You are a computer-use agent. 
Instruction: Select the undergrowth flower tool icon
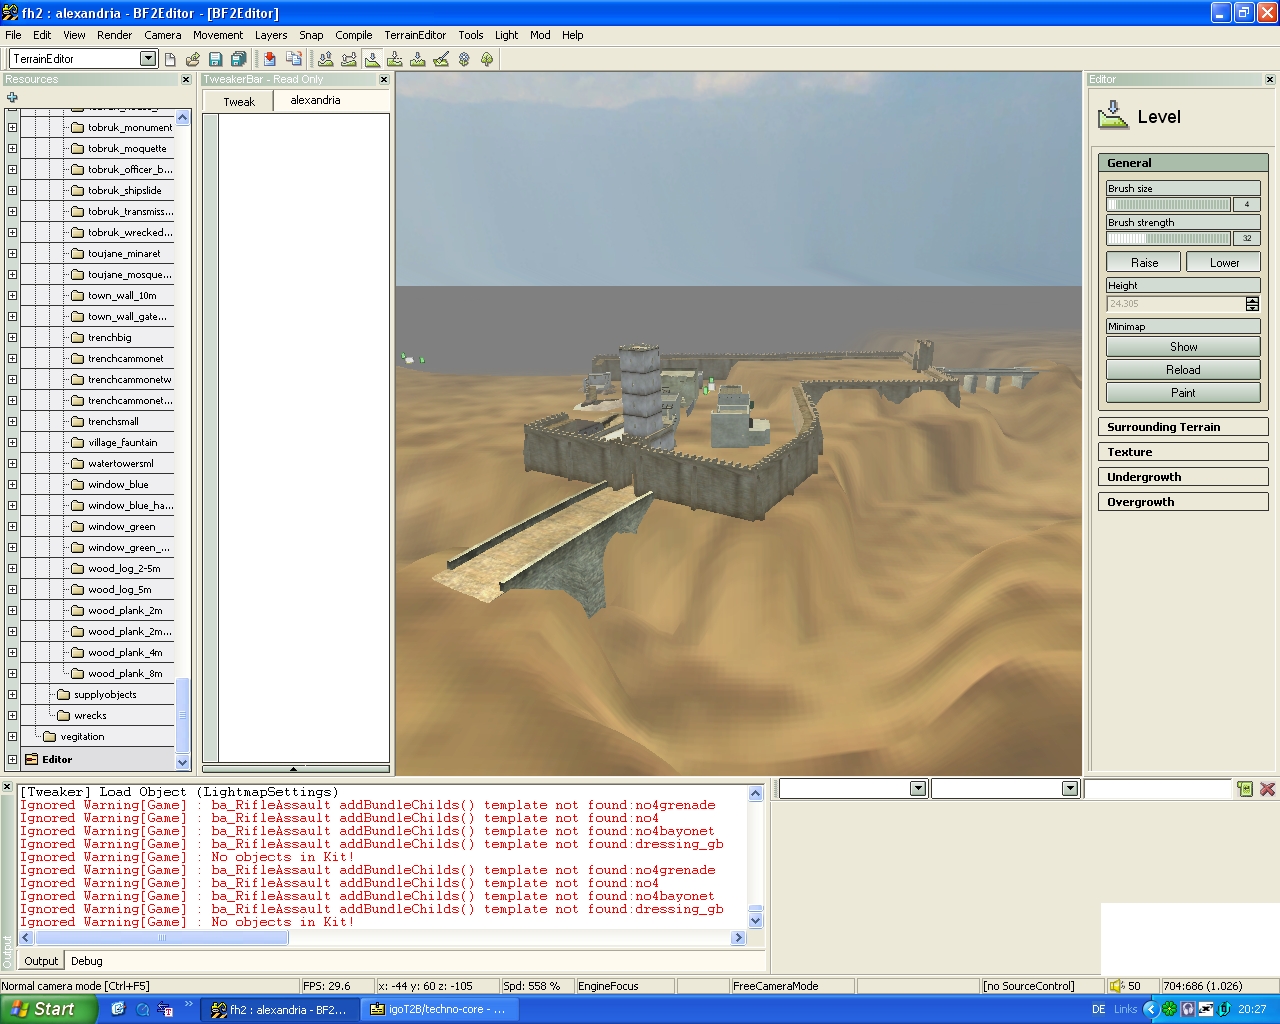(x=464, y=59)
